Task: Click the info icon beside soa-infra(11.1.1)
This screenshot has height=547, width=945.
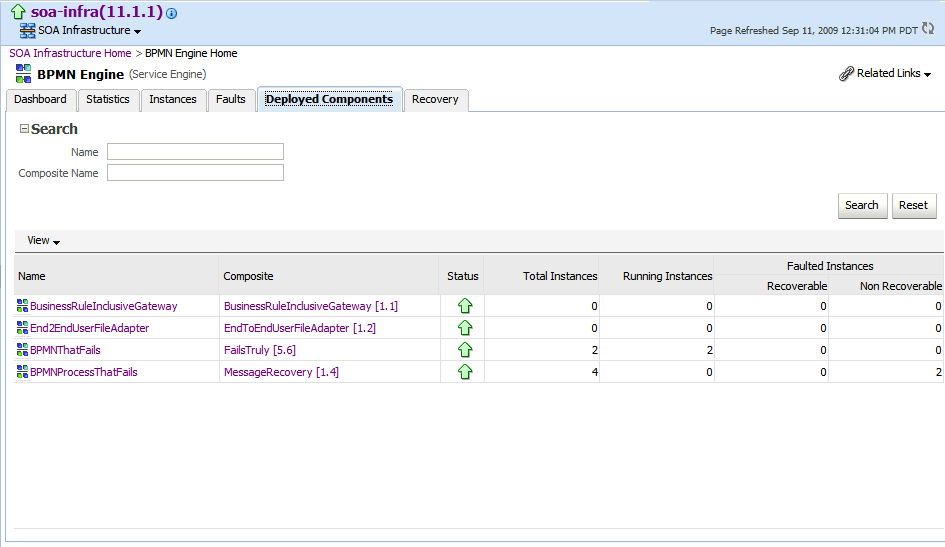Action: click(x=172, y=13)
